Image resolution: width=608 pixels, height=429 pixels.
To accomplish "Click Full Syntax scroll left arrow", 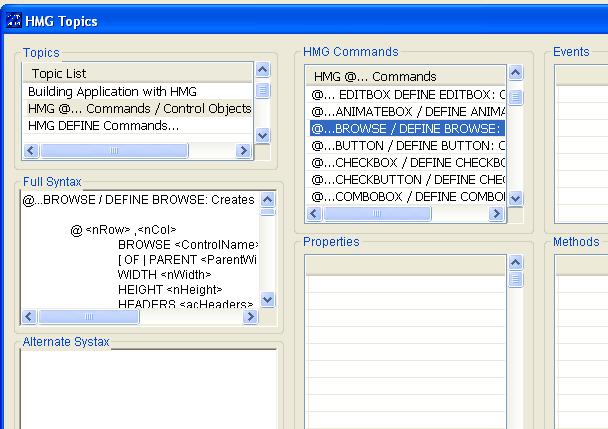I will click(x=29, y=317).
